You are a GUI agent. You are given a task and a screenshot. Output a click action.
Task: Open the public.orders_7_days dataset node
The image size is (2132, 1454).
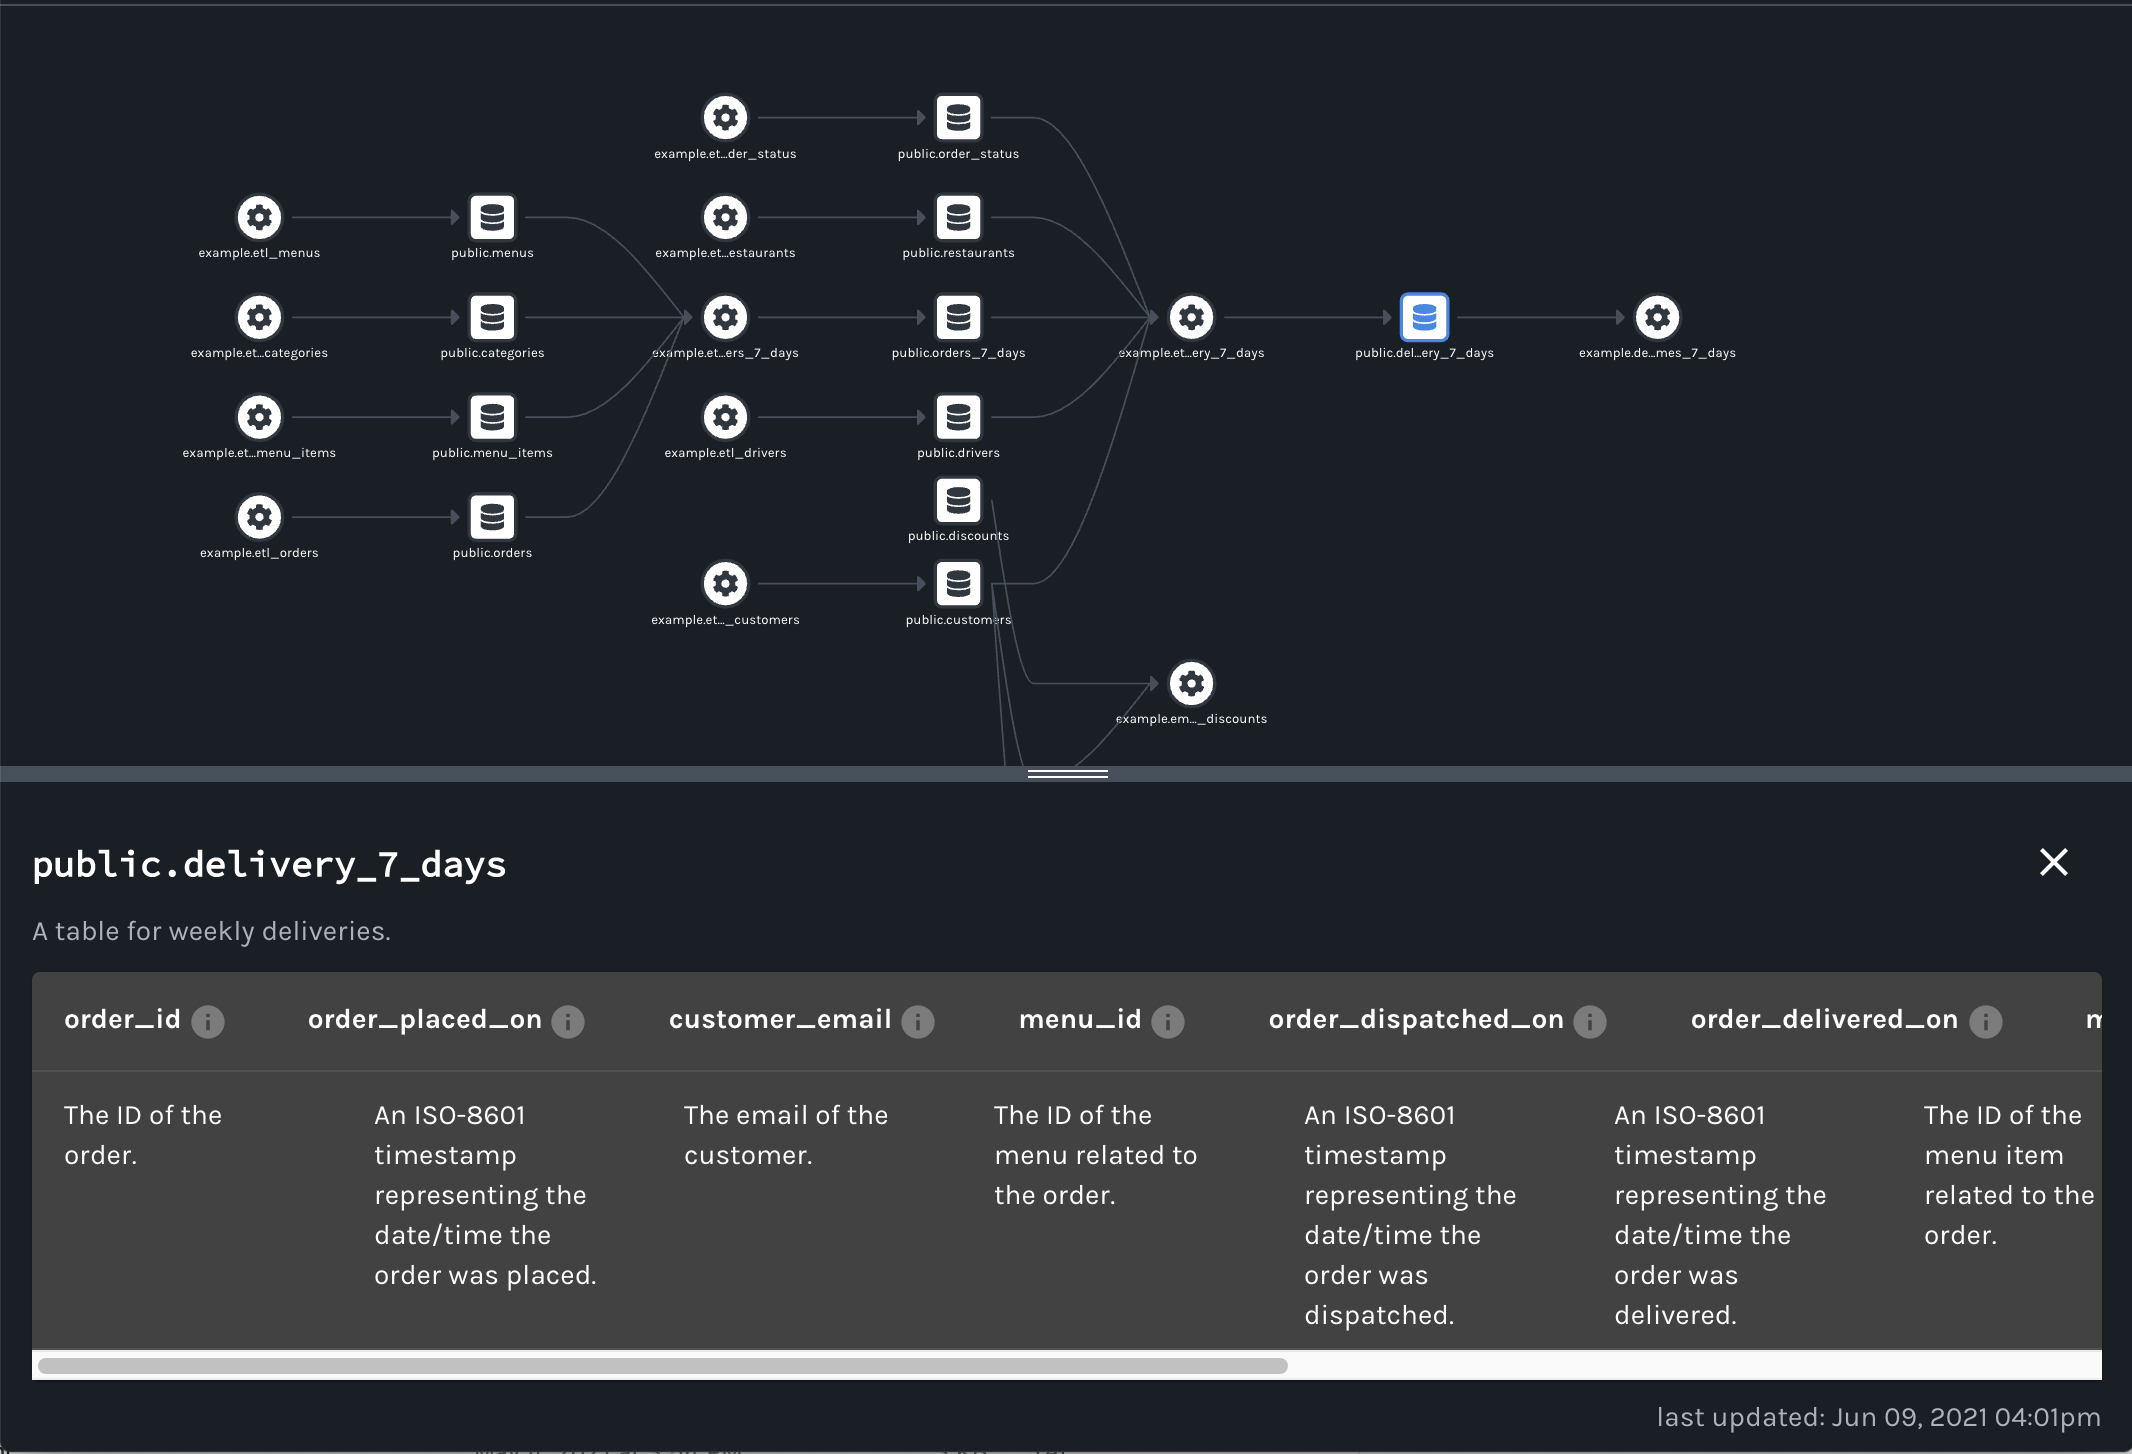point(958,318)
